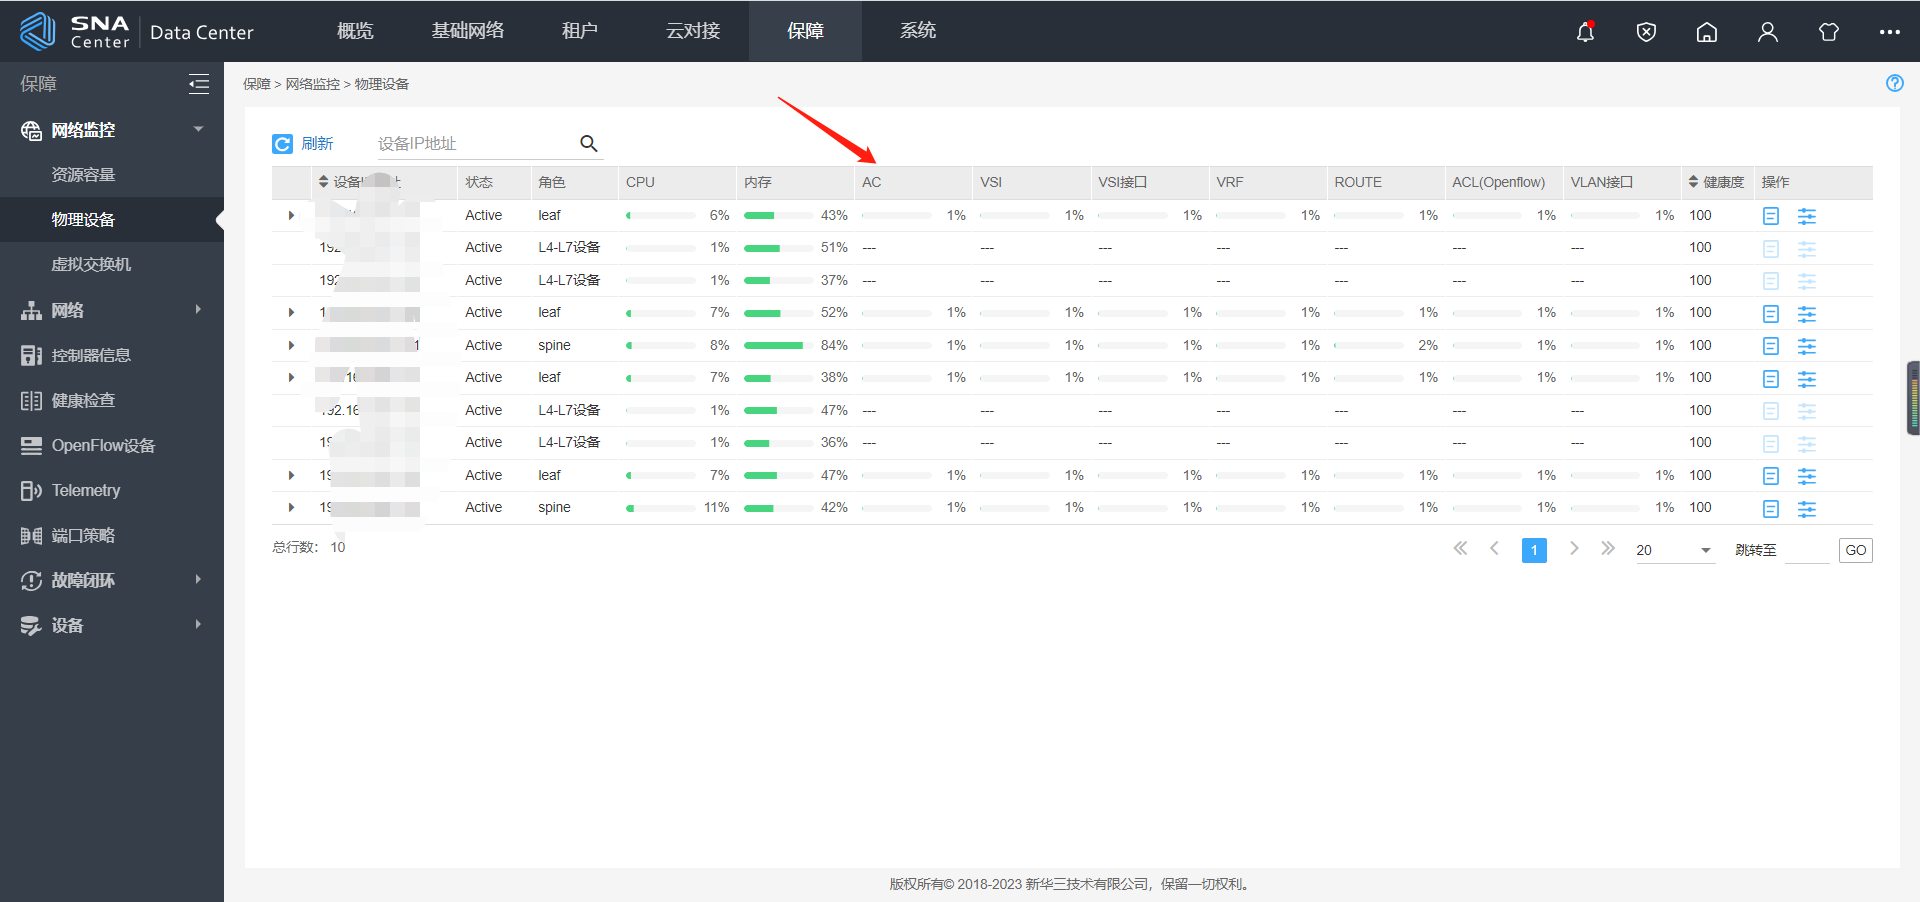Open details icon for leaf row with 38% memory

click(x=1771, y=379)
